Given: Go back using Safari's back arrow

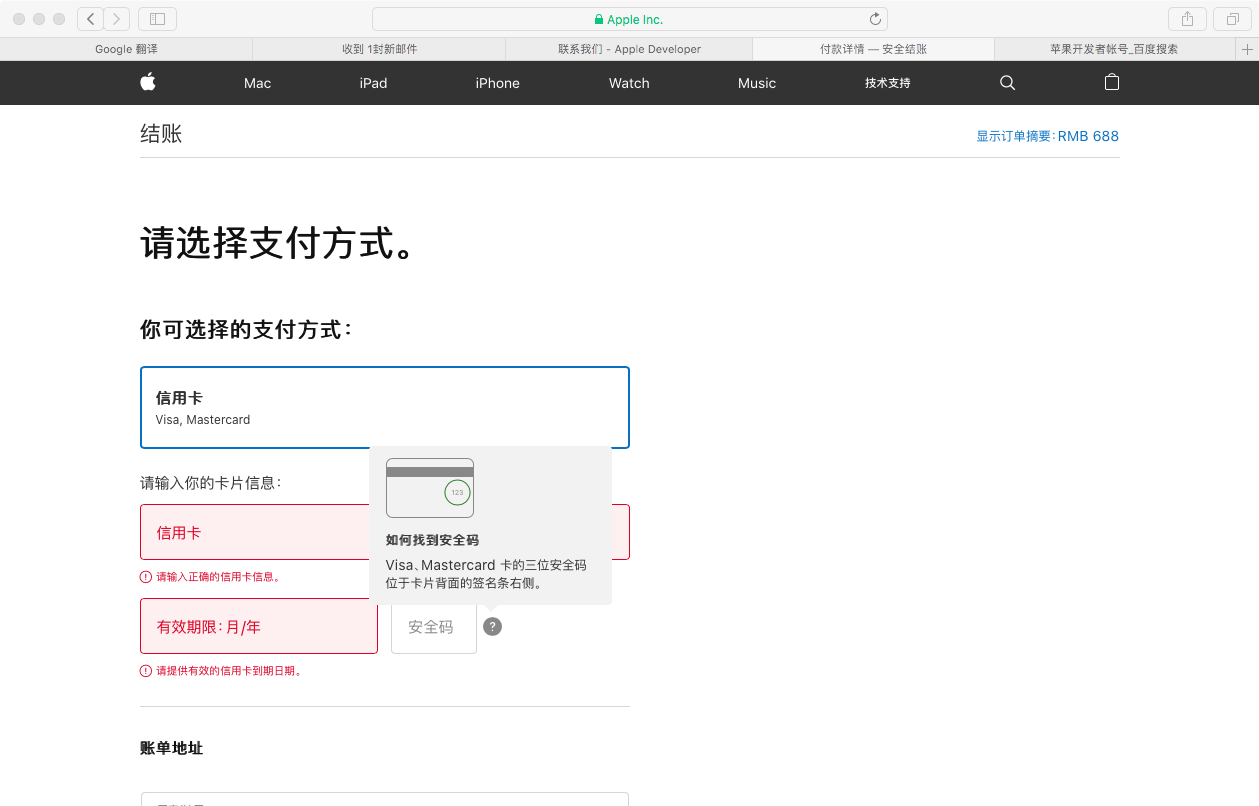Looking at the screenshot, I should [x=91, y=19].
